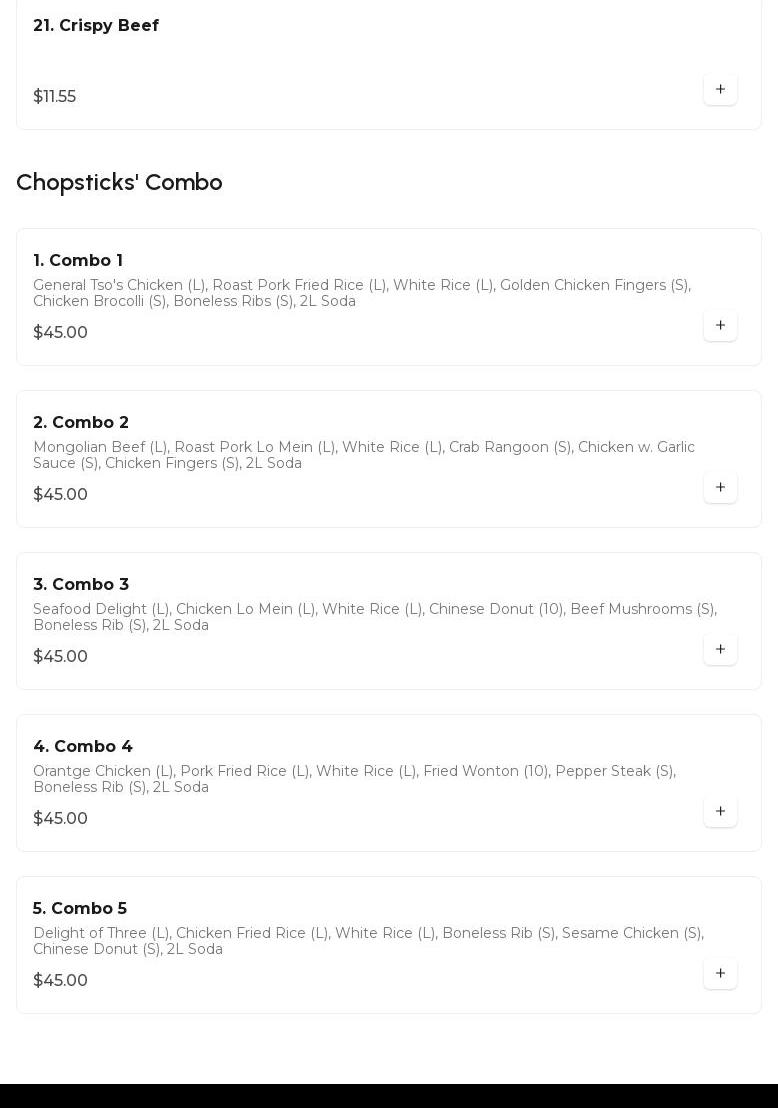
Task: Add Combo 2 using its plus button
Action: (720, 487)
